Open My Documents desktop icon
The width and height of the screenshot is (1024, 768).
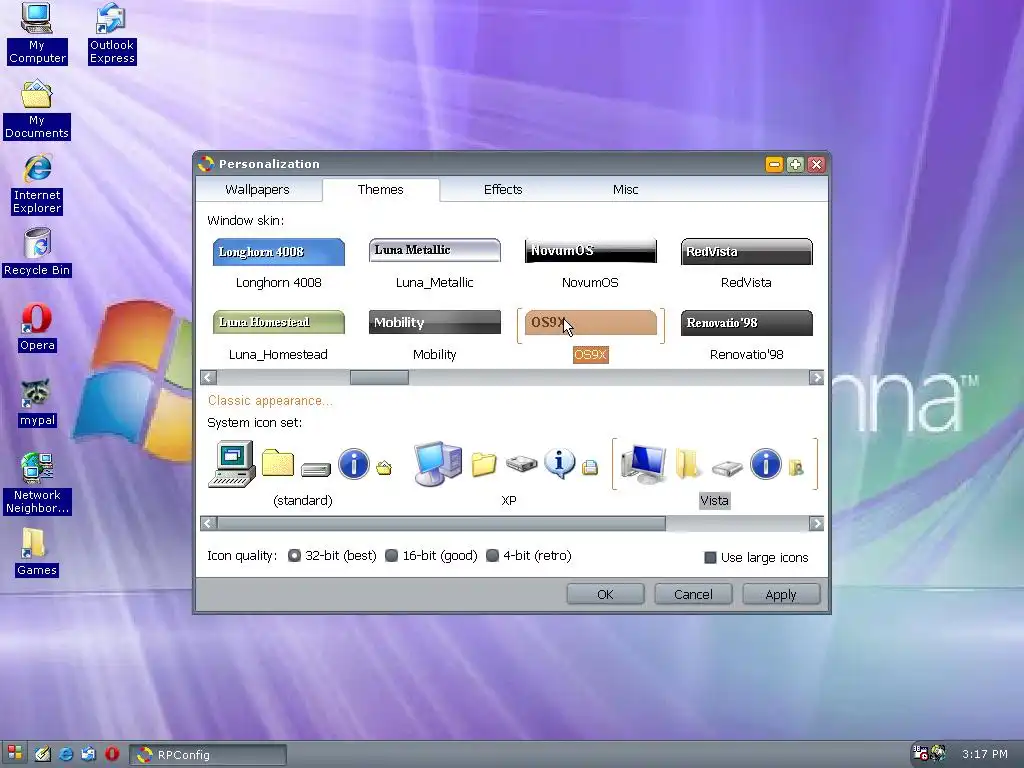37,109
